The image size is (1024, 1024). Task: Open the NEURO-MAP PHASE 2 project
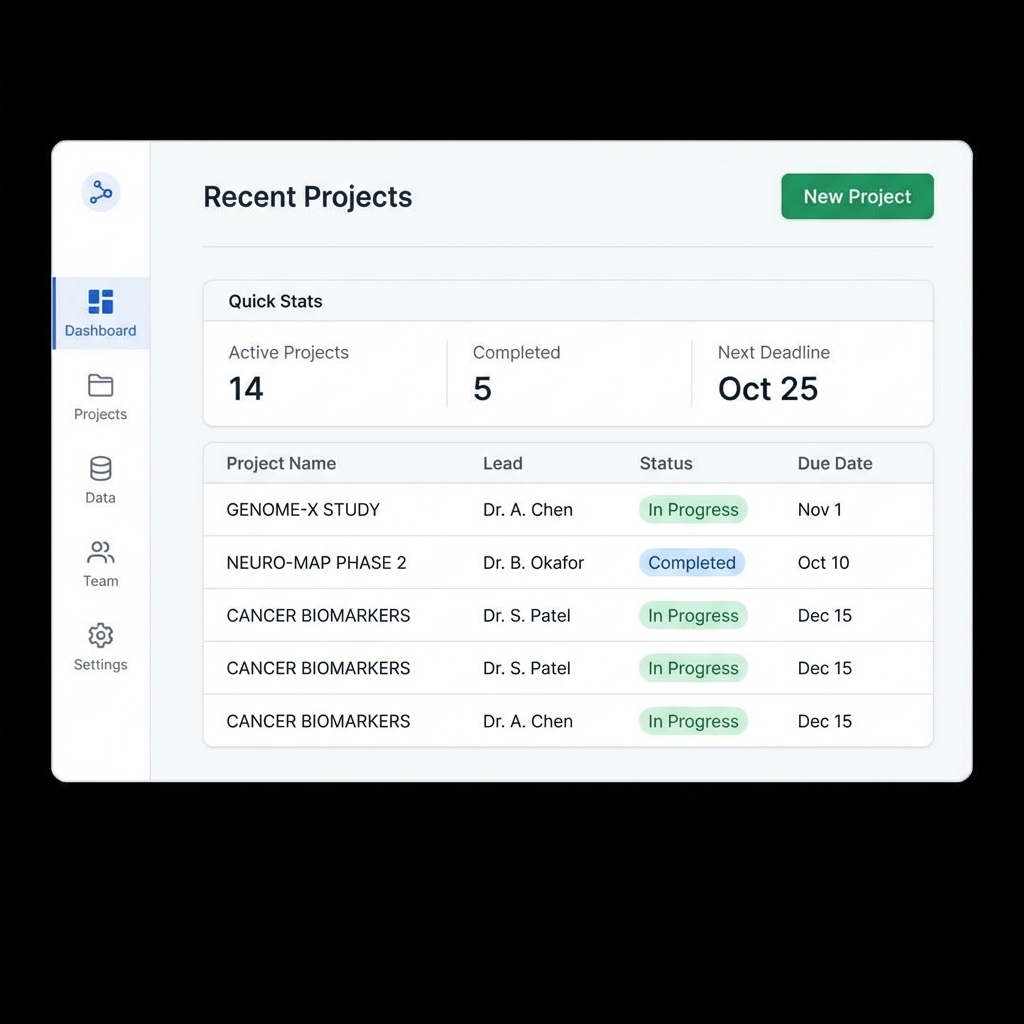pos(316,563)
